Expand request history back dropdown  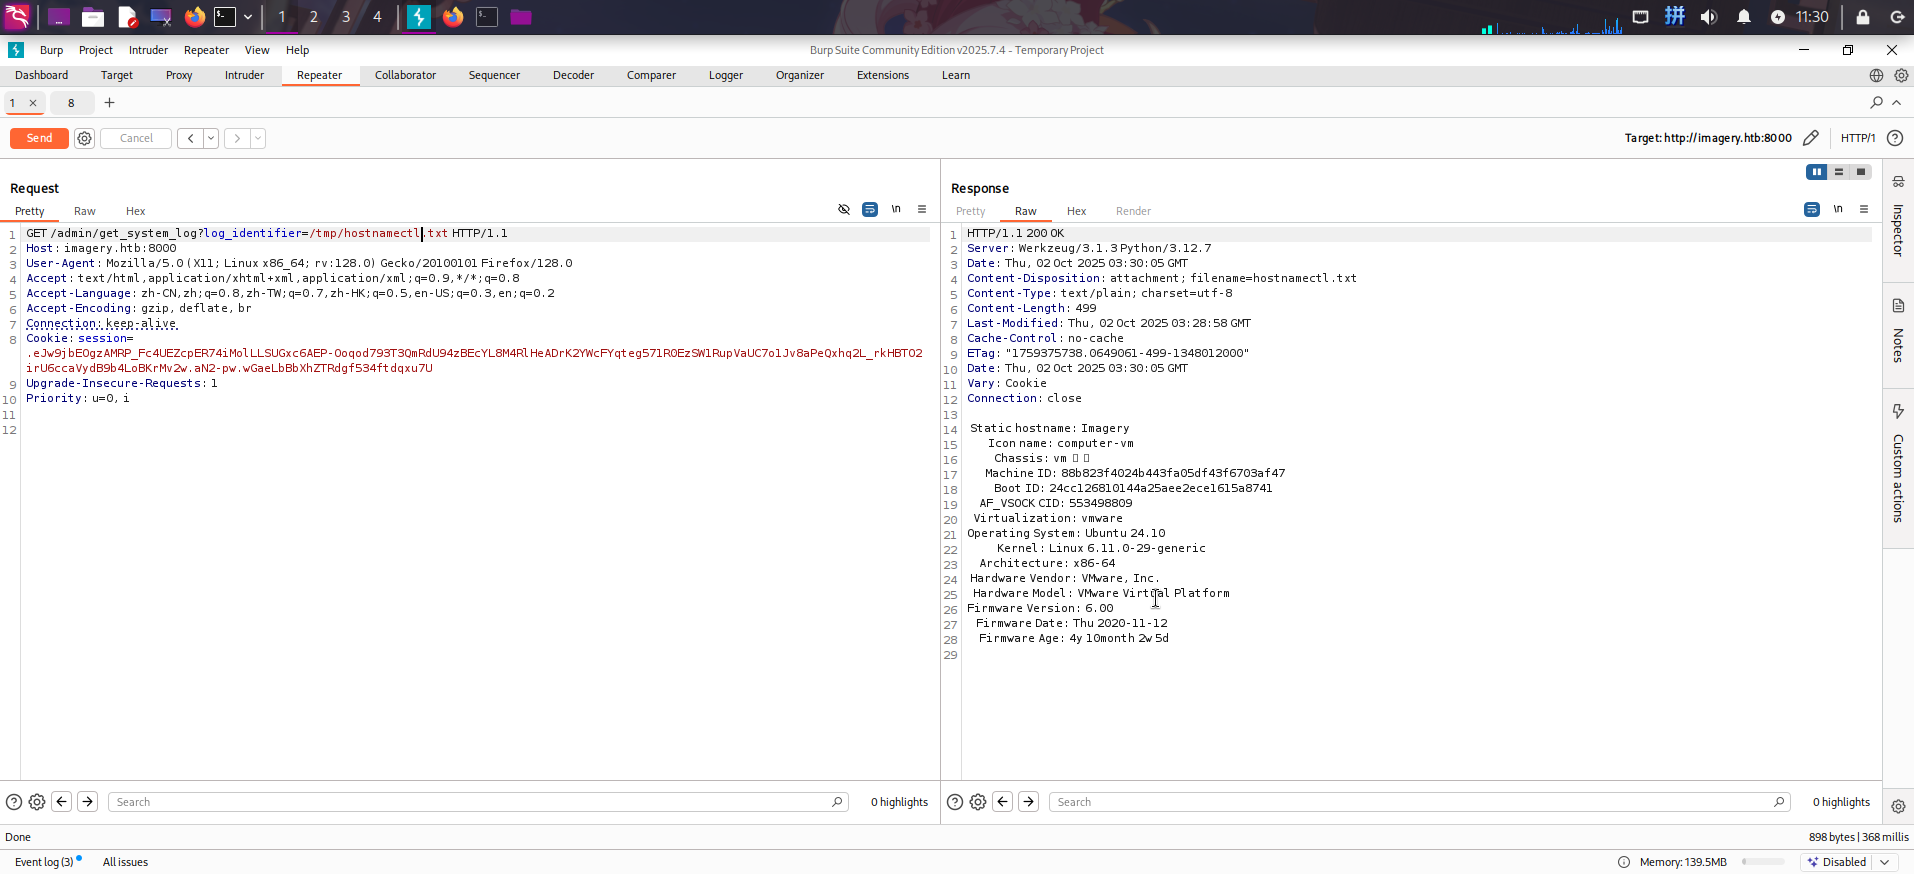coord(211,139)
